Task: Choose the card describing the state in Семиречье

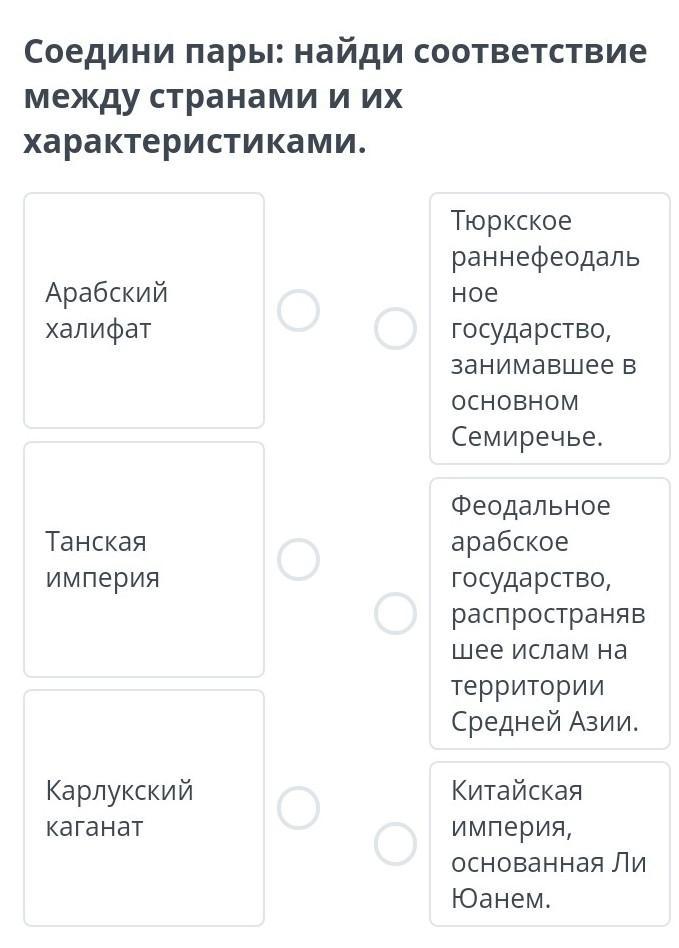Action: point(550,328)
